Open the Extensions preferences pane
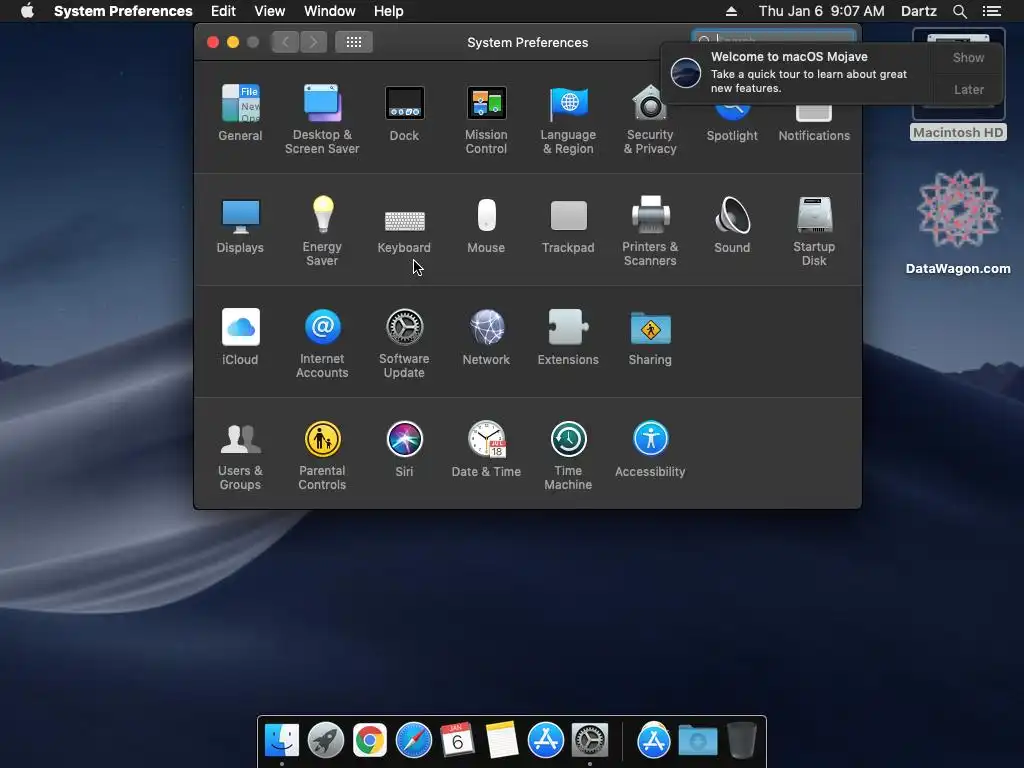The image size is (1024, 768). click(568, 336)
